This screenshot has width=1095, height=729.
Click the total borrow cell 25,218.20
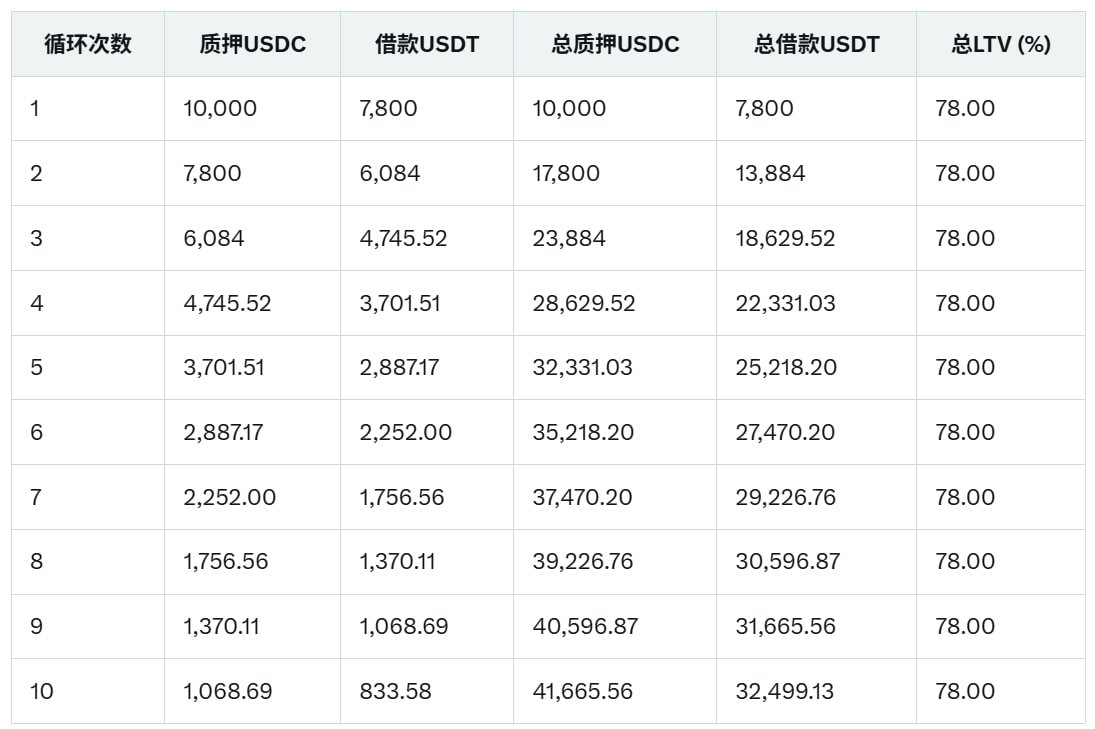coord(785,367)
